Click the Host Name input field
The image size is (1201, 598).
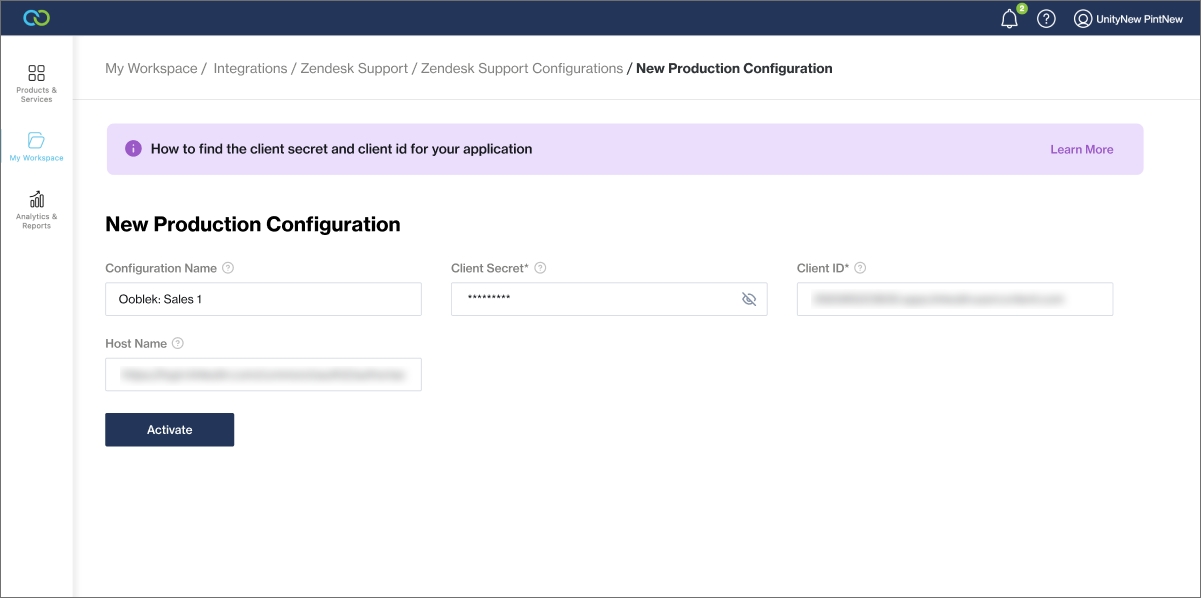[x=263, y=374]
